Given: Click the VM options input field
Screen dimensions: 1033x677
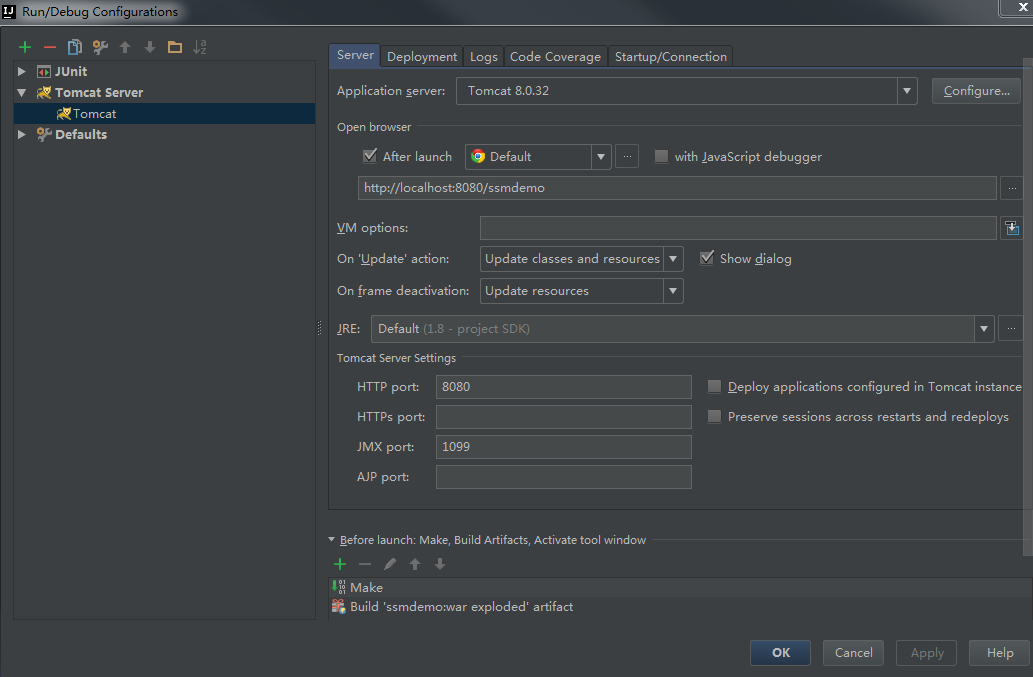Looking at the screenshot, I should coord(738,228).
